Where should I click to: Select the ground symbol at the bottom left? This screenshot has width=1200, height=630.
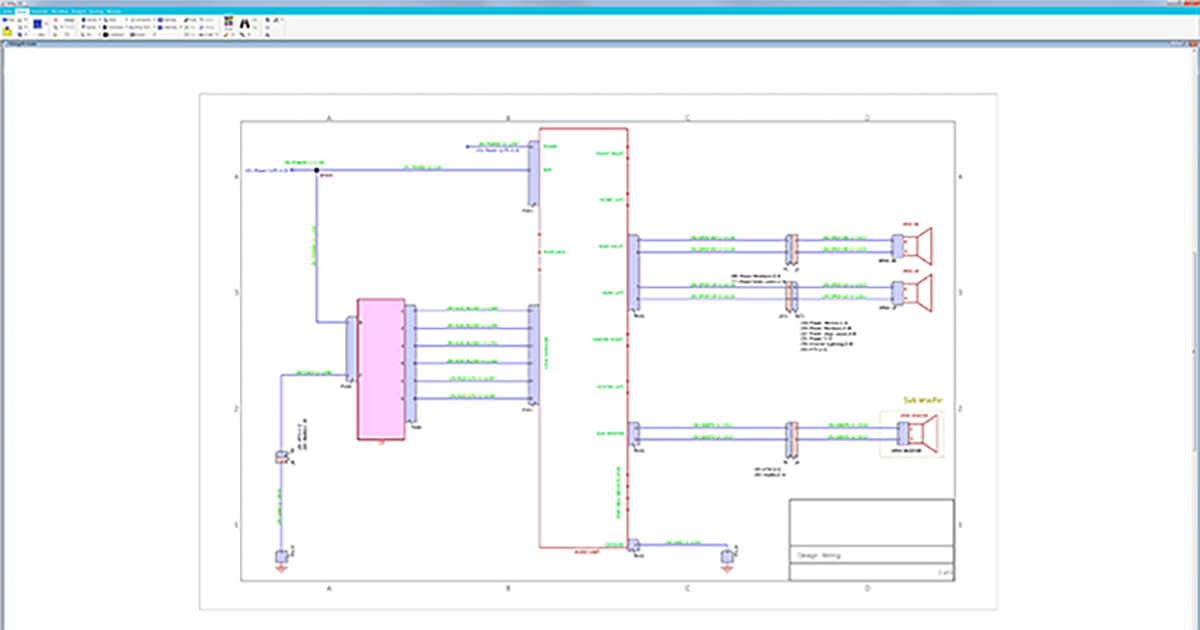tap(281, 561)
